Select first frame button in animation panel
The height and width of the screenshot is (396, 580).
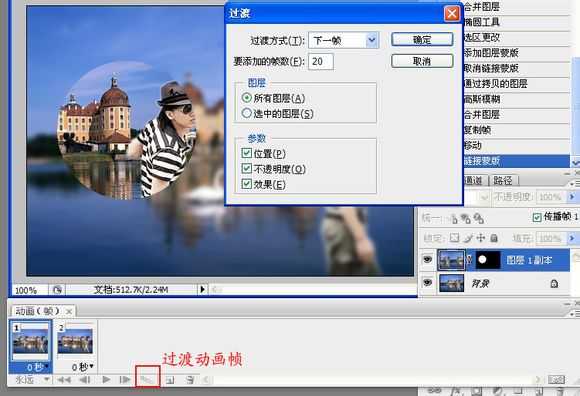[x=64, y=380]
